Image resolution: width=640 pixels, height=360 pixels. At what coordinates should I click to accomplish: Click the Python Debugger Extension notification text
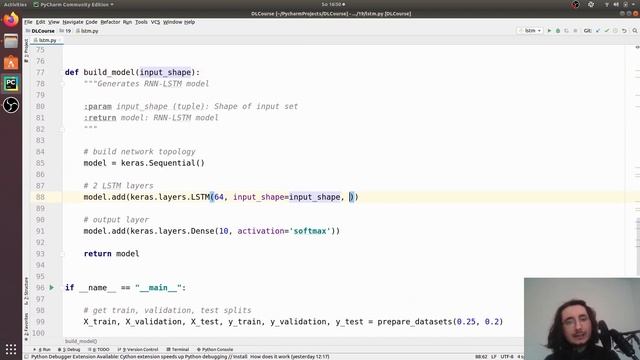coord(180,357)
